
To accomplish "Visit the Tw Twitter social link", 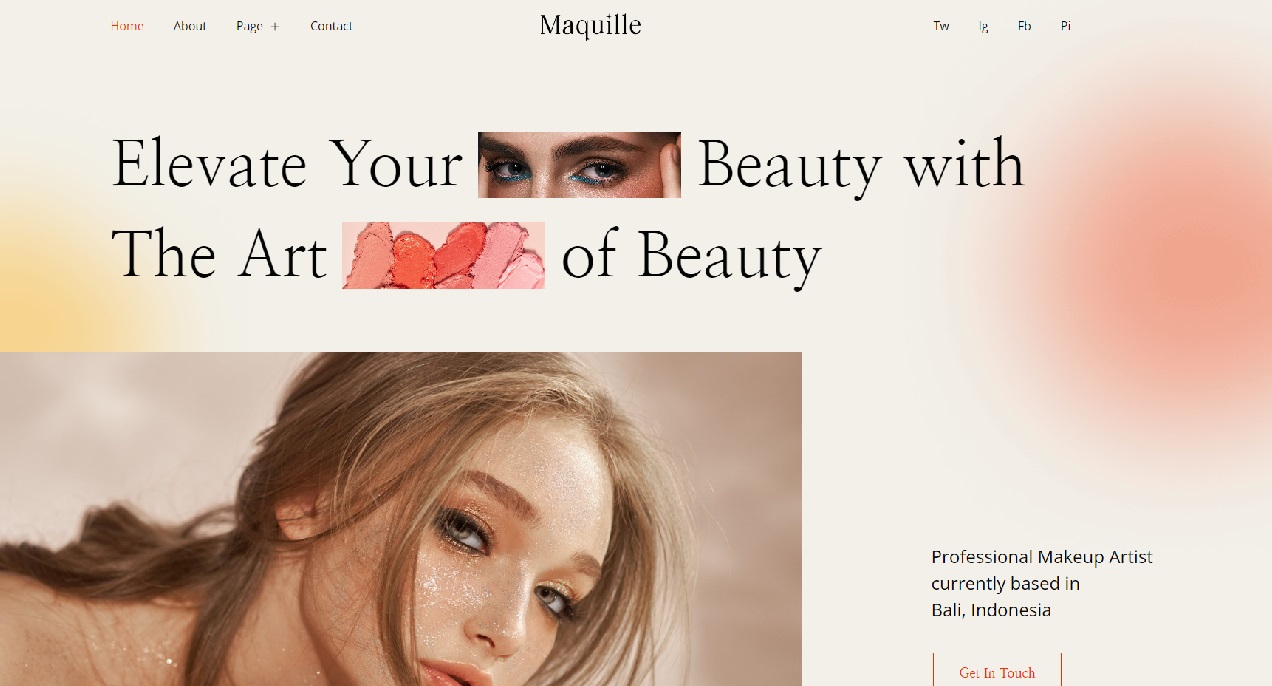I will pyautogui.click(x=941, y=26).
